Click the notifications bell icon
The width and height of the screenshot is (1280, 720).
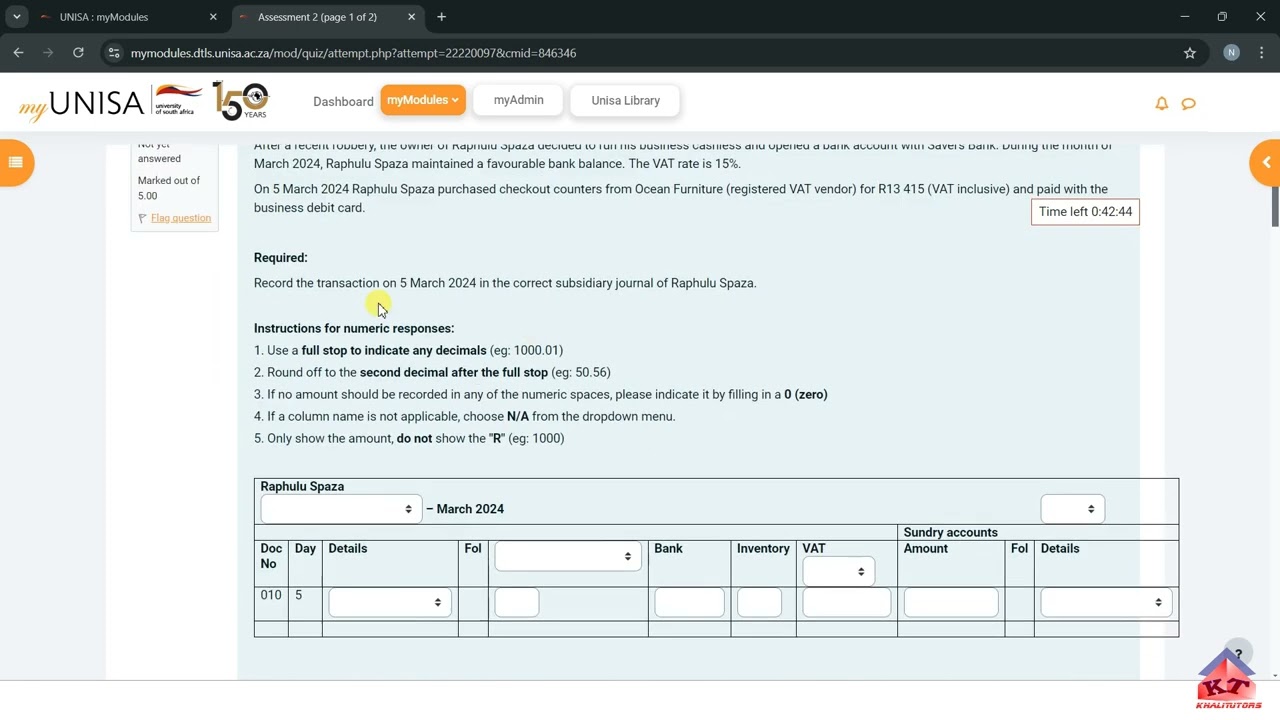click(1161, 103)
